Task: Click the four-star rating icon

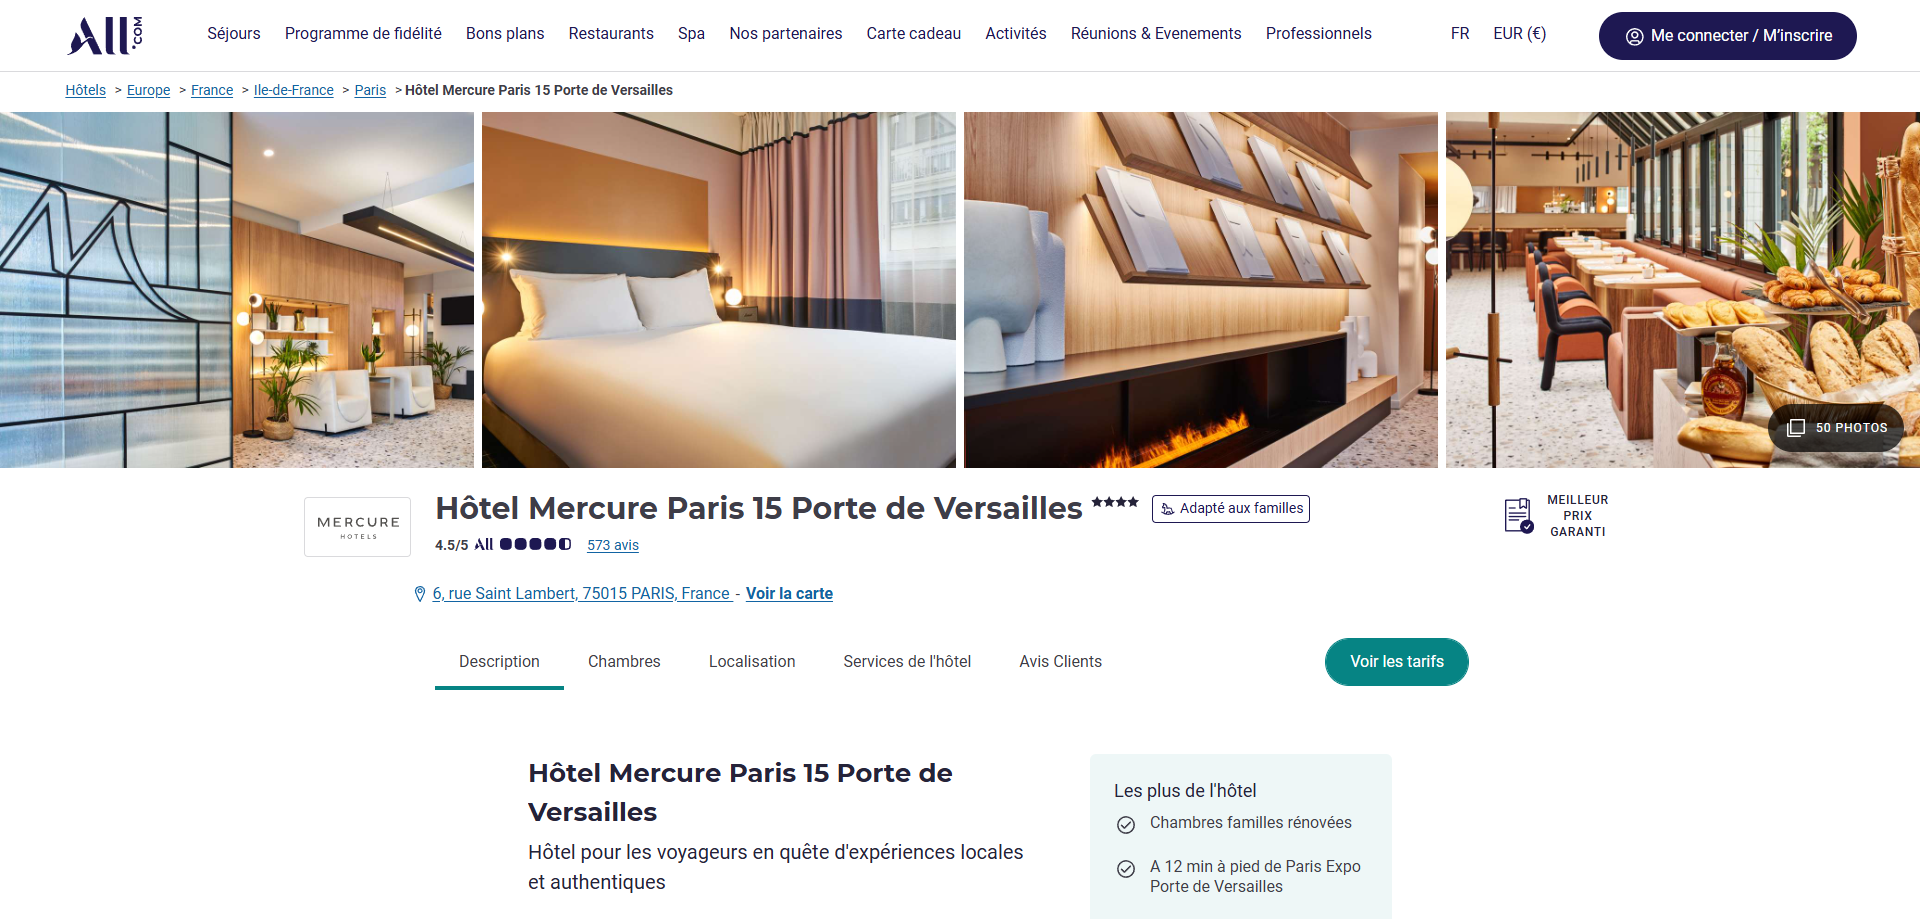Action: 1115,502
